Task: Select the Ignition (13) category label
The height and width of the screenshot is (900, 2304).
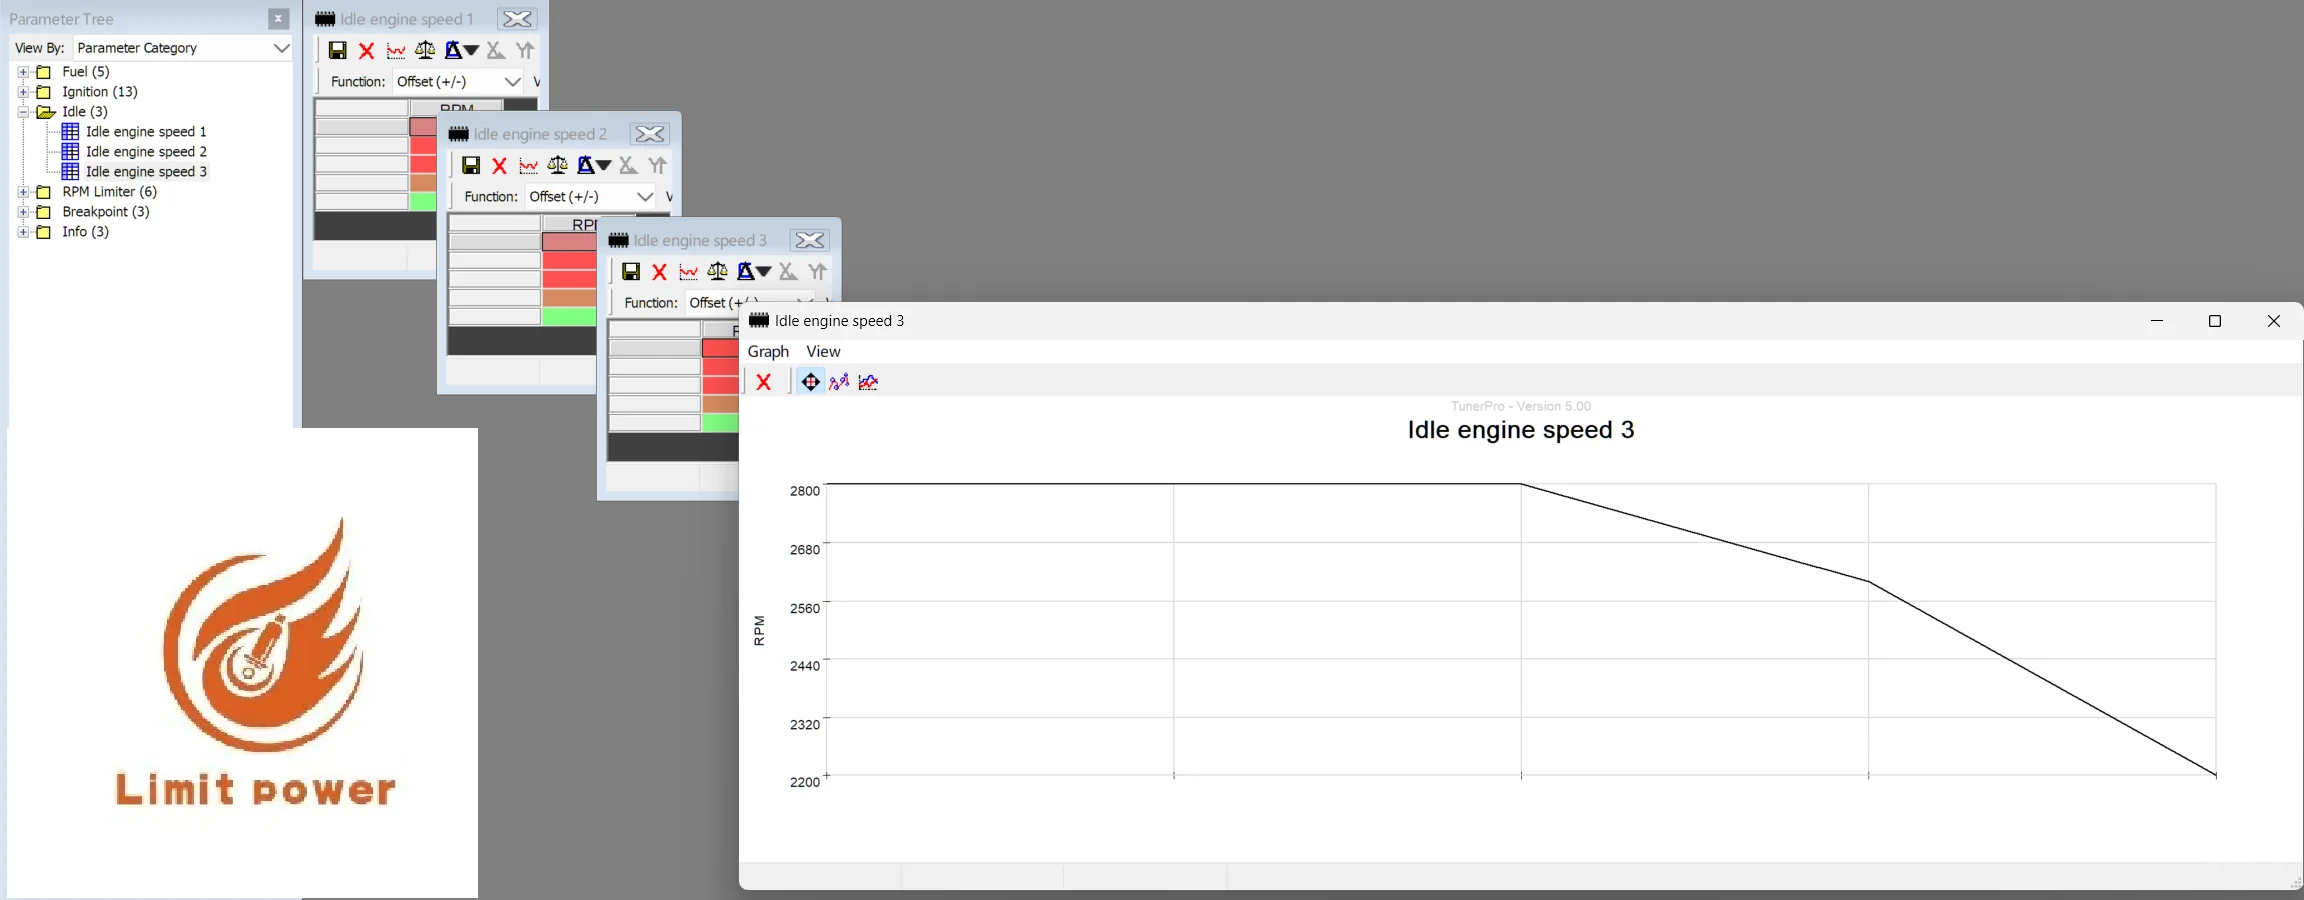Action: pyautogui.click(x=100, y=92)
